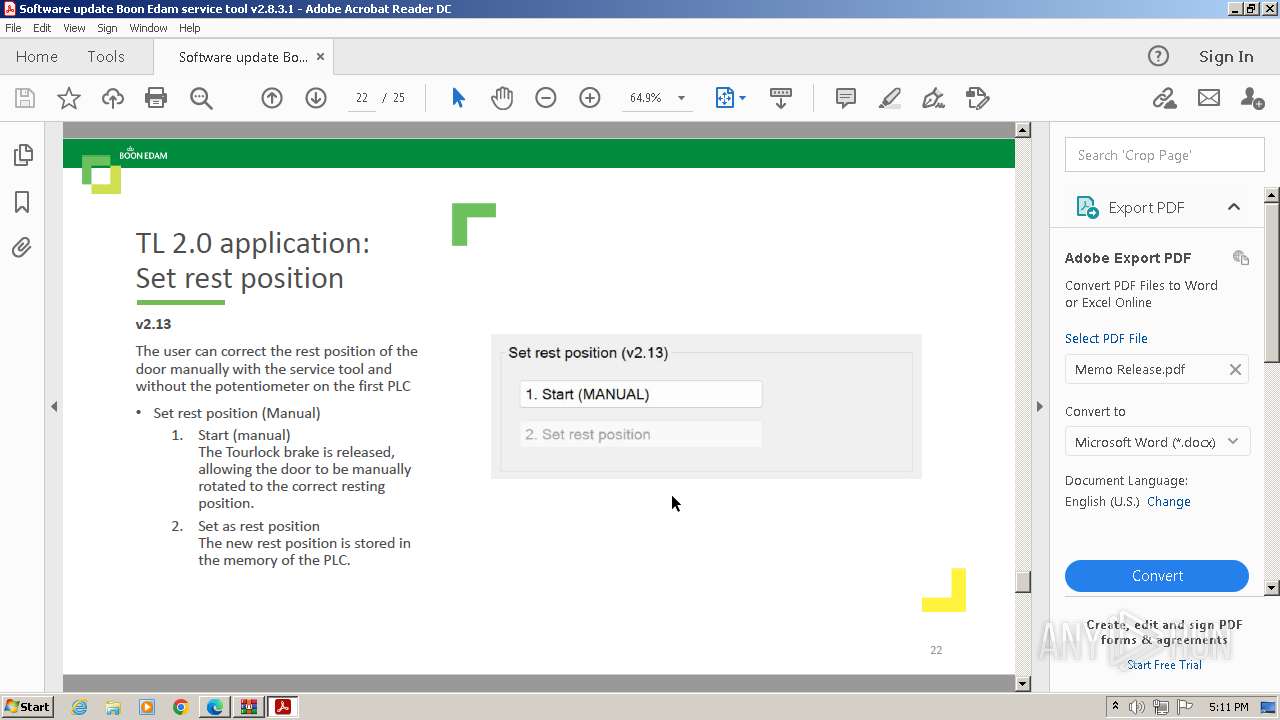Screen dimensions: 1280x720
Task: Open the help question mark icon
Action: click(1158, 57)
